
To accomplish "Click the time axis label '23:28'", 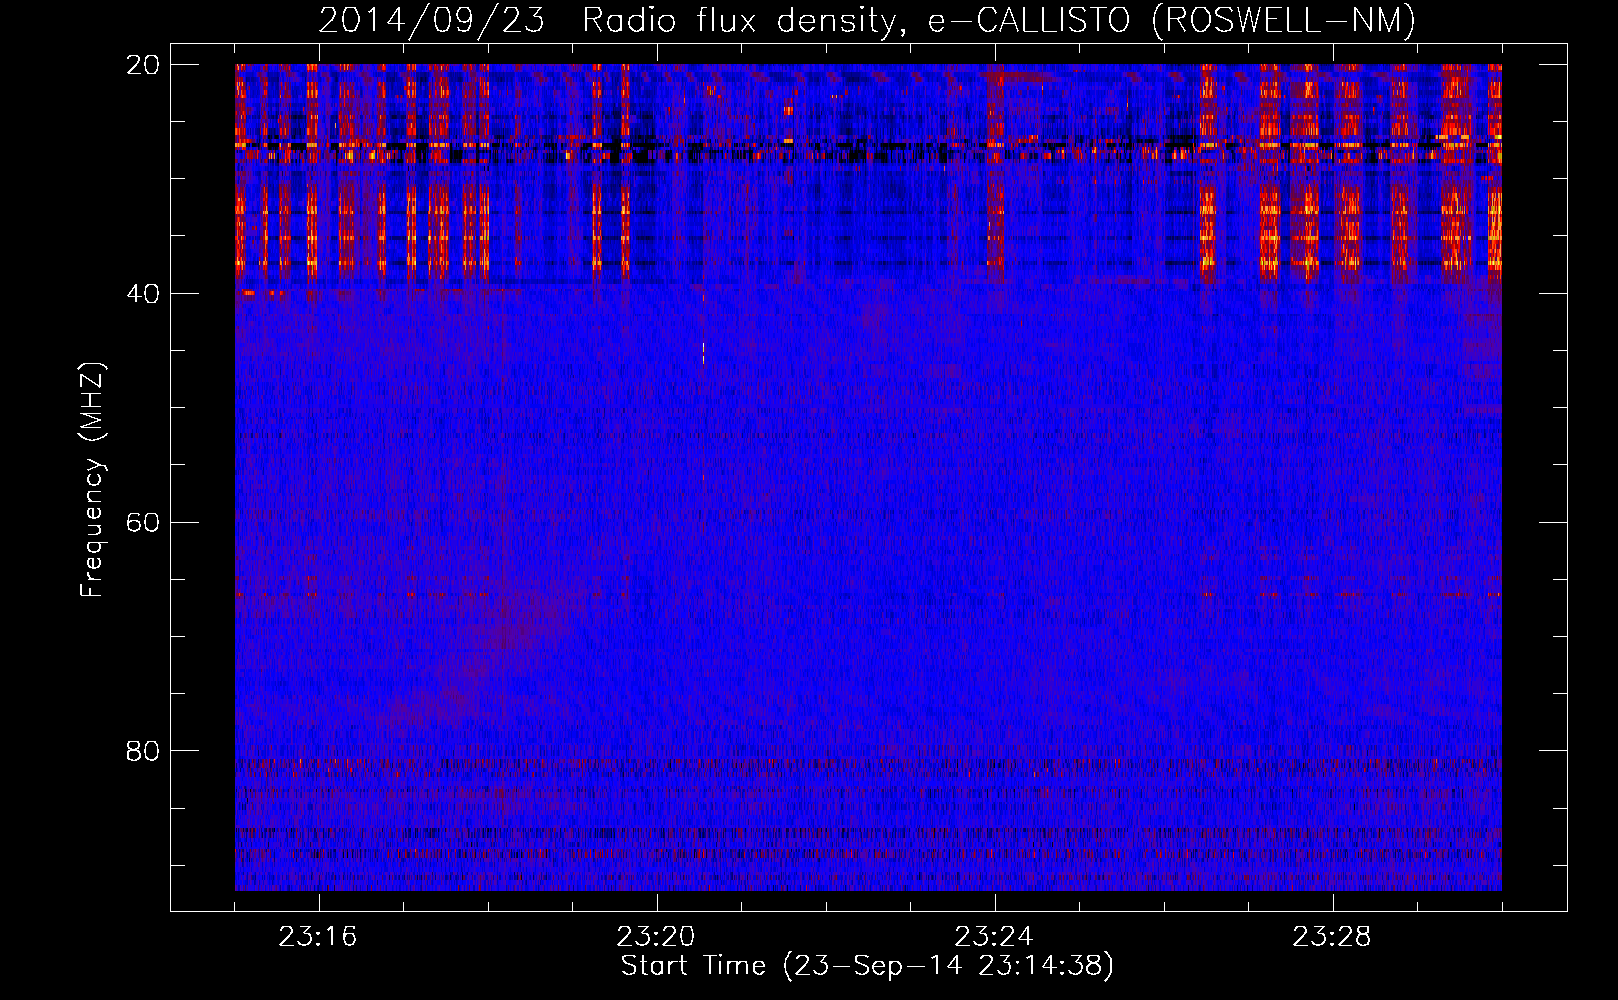I will click(1332, 937).
